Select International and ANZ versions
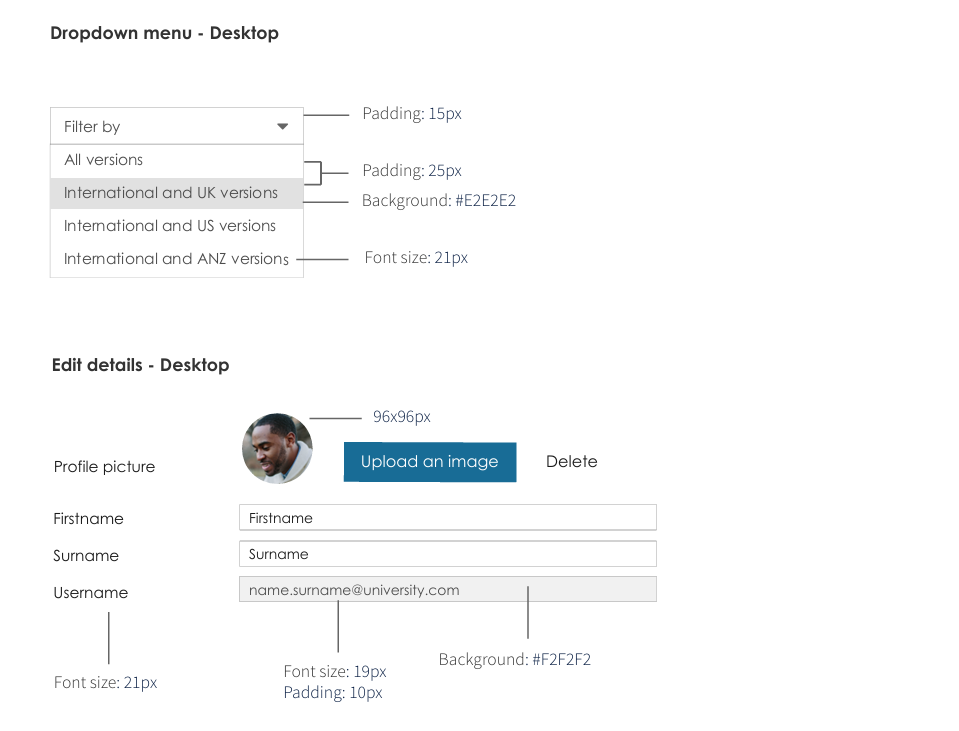The width and height of the screenshot is (959, 731). pyautogui.click(x=176, y=259)
